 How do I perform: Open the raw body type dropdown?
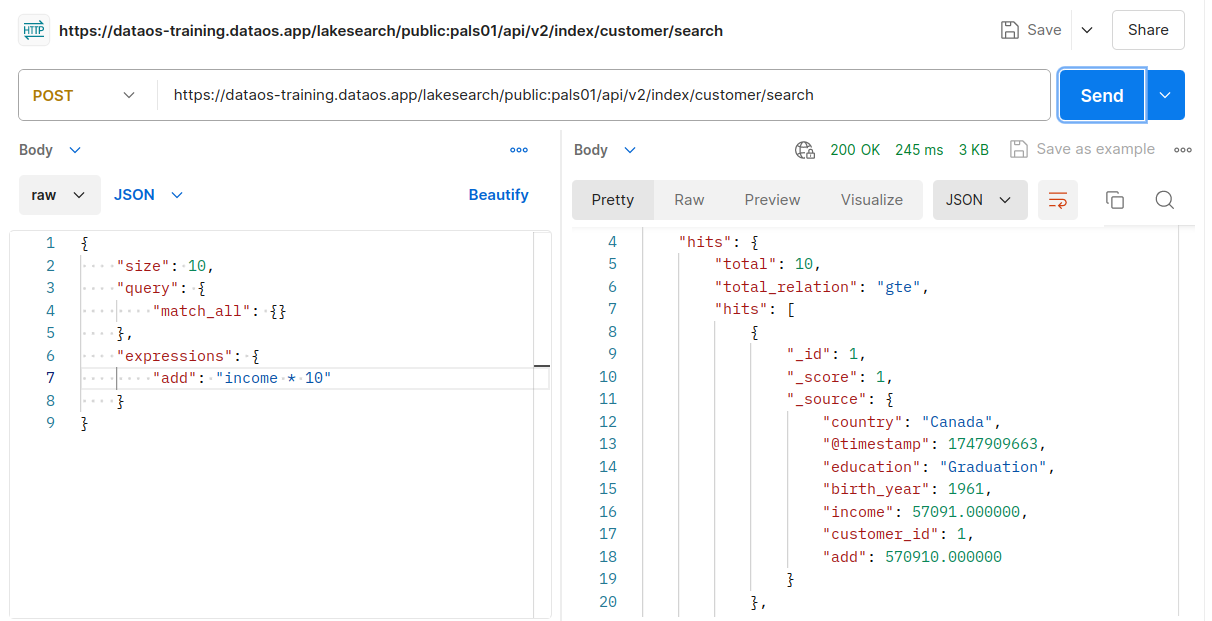pos(60,195)
